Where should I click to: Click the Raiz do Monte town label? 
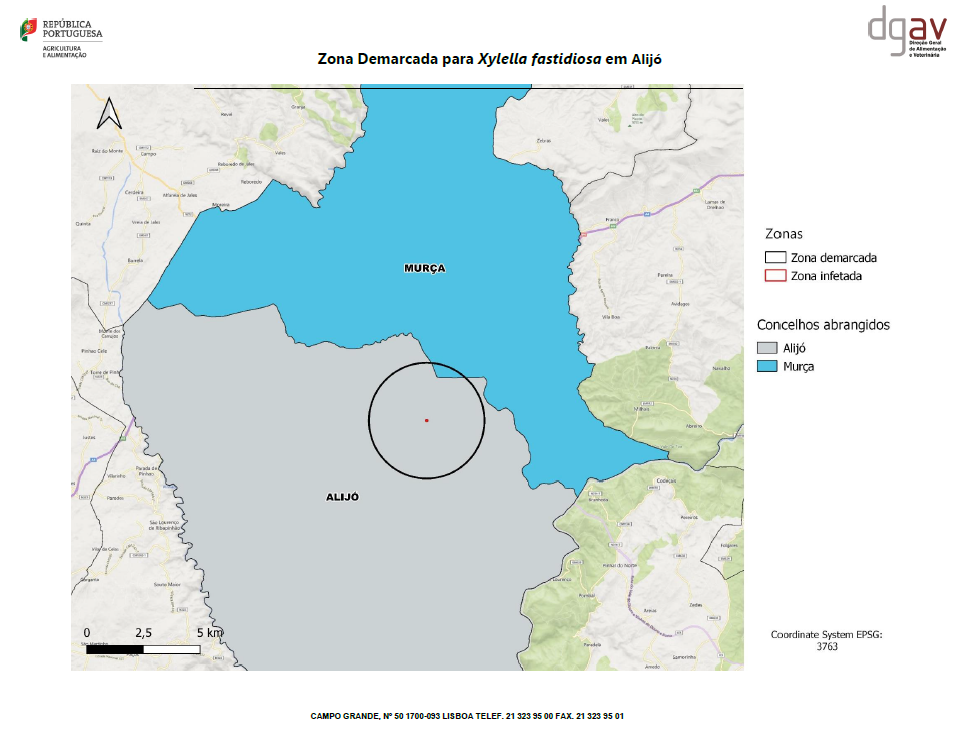(x=106, y=150)
